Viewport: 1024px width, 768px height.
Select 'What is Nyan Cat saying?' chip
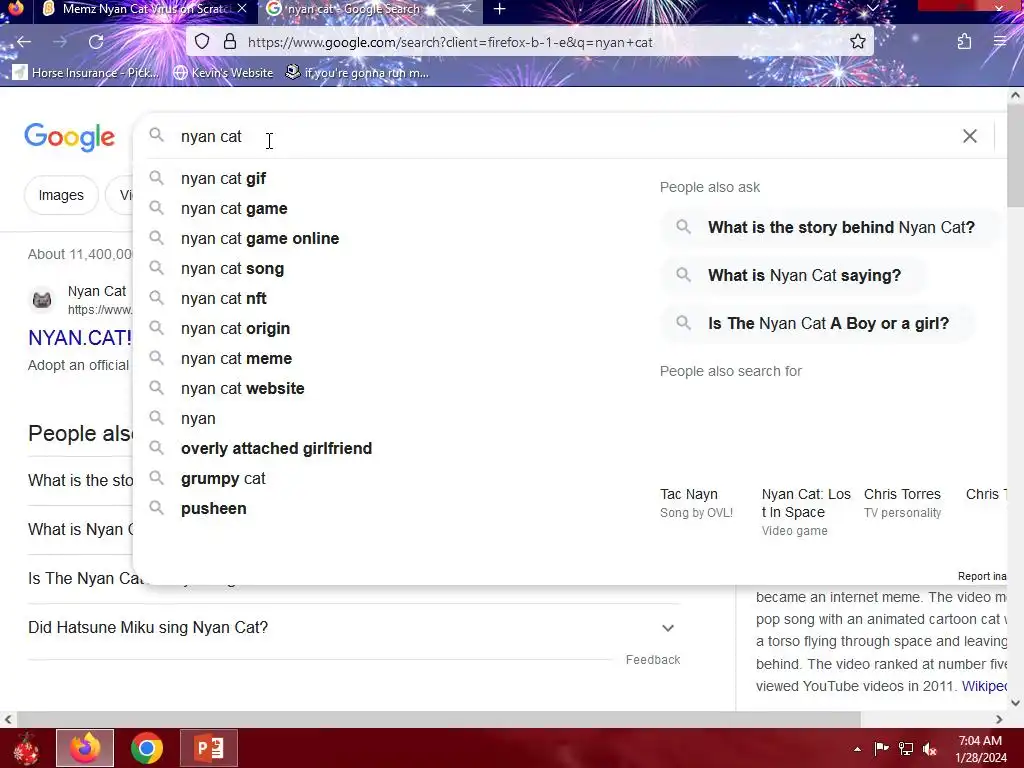792,276
